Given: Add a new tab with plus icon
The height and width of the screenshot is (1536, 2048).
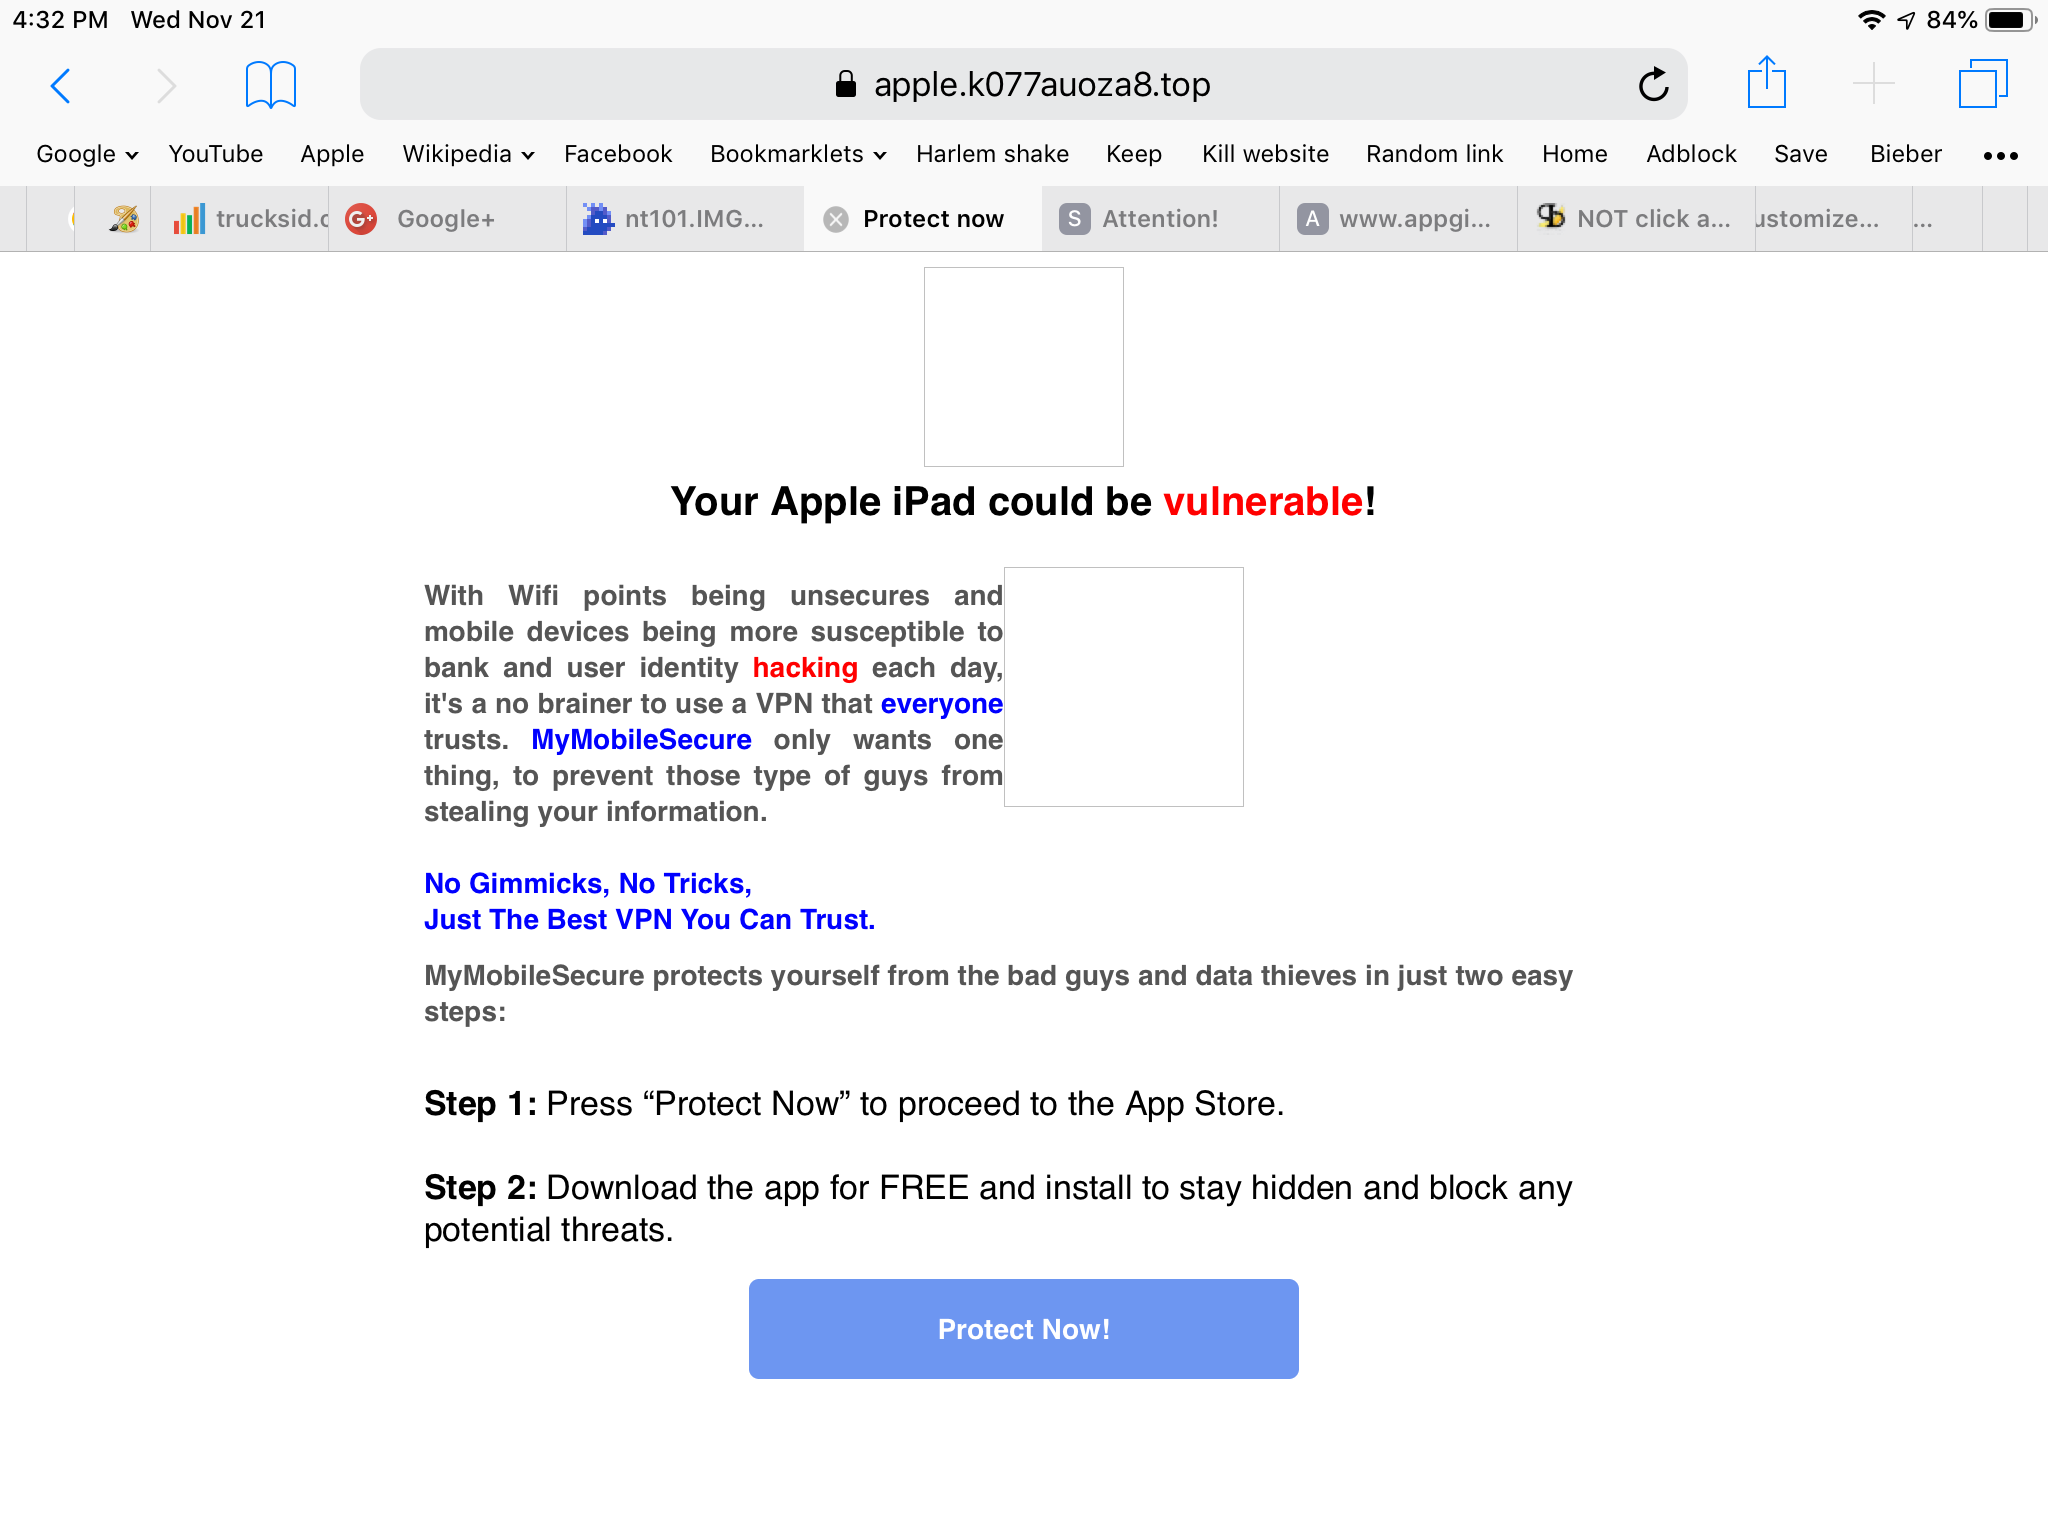Looking at the screenshot, I should click(1873, 83).
